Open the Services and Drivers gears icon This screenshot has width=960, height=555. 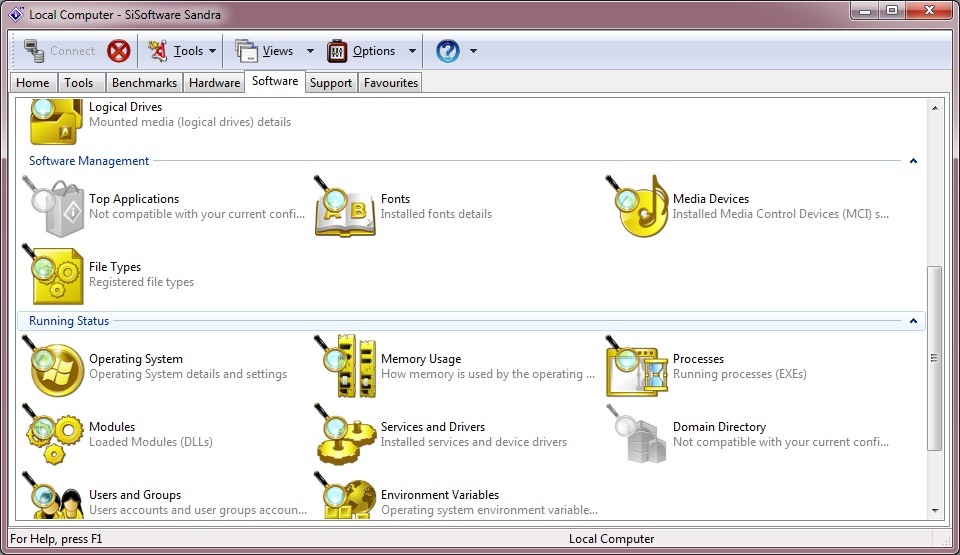(345, 434)
